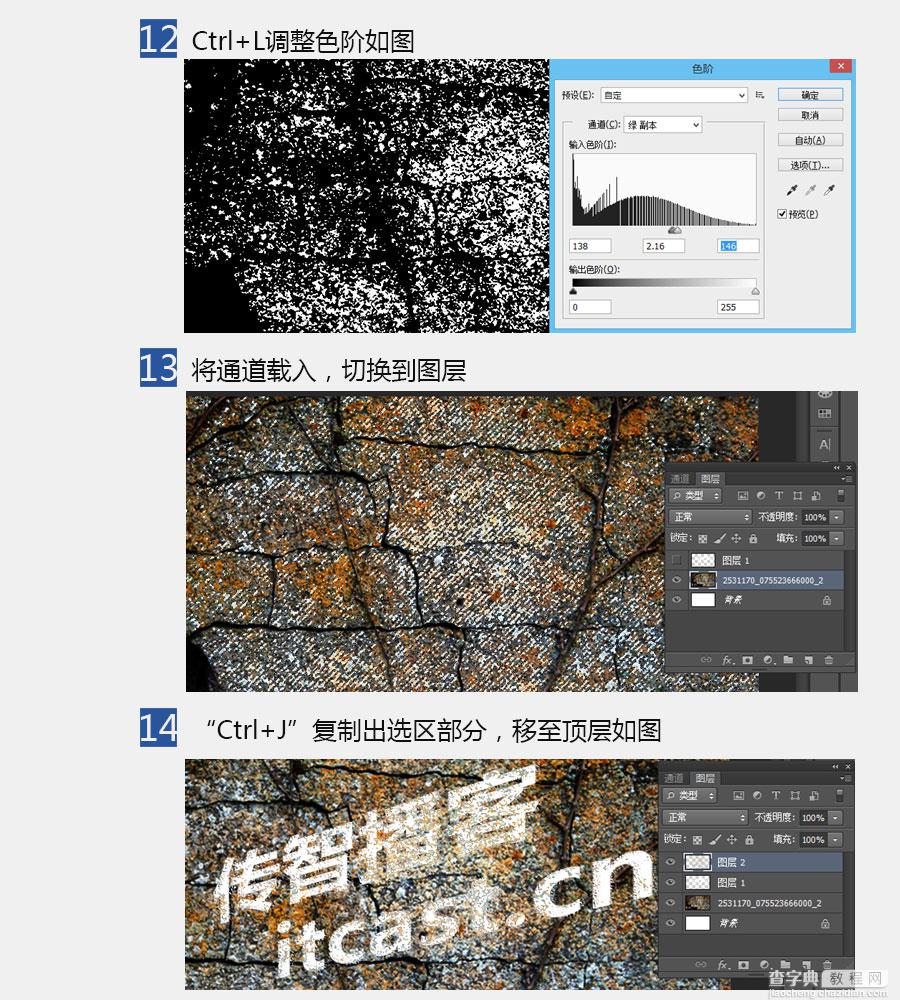The width and height of the screenshot is (900, 1000).
Task: Lock position icon in step 14 layers panel
Action: 732,839
